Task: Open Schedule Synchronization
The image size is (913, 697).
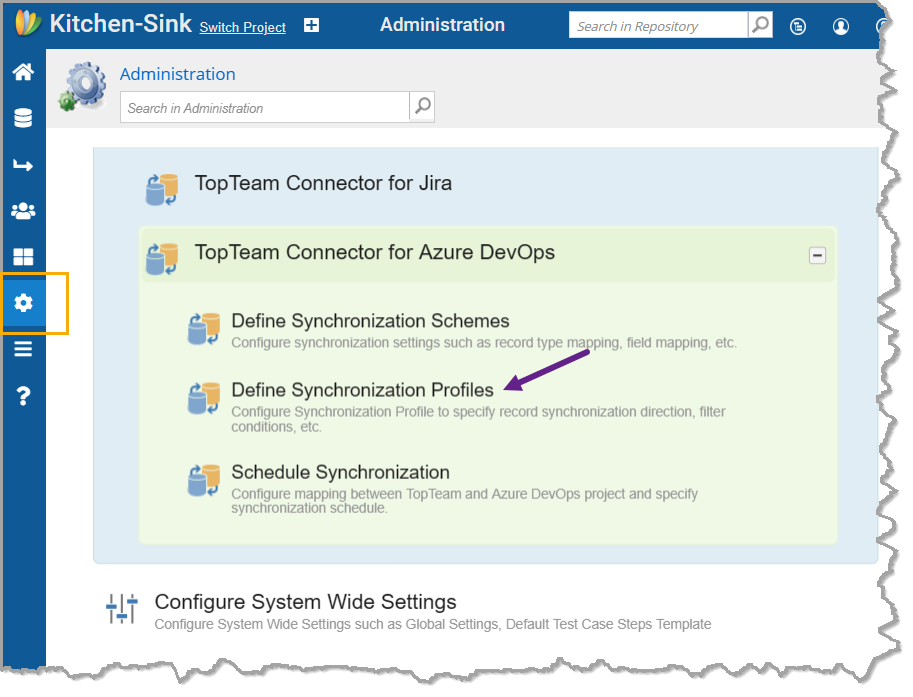Action: [341, 472]
